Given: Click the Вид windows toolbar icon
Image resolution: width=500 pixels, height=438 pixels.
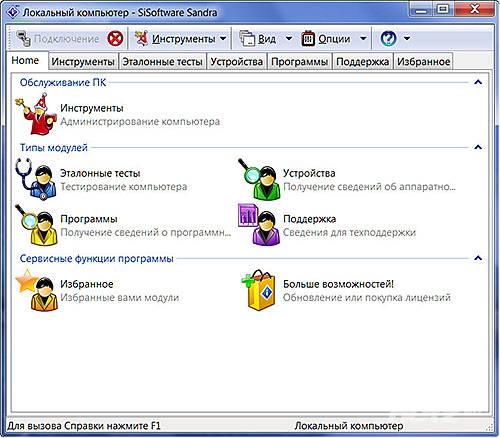Looking at the screenshot, I should pyautogui.click(x=247, y=38).
